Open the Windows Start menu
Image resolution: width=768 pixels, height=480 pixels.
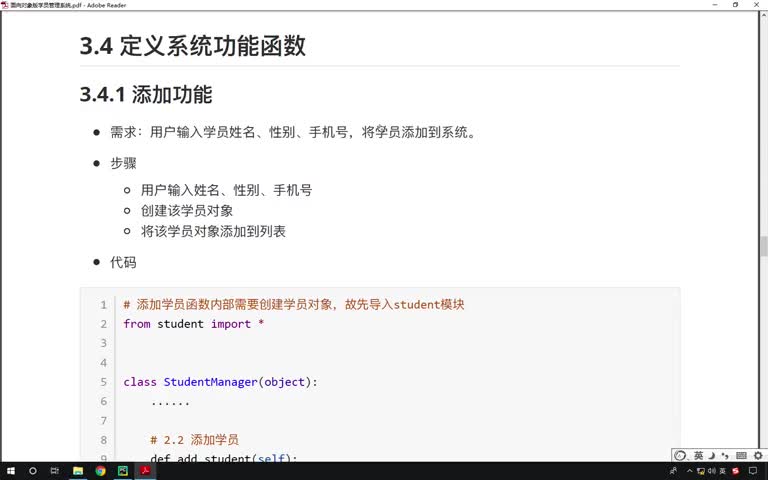click(10, 471)
